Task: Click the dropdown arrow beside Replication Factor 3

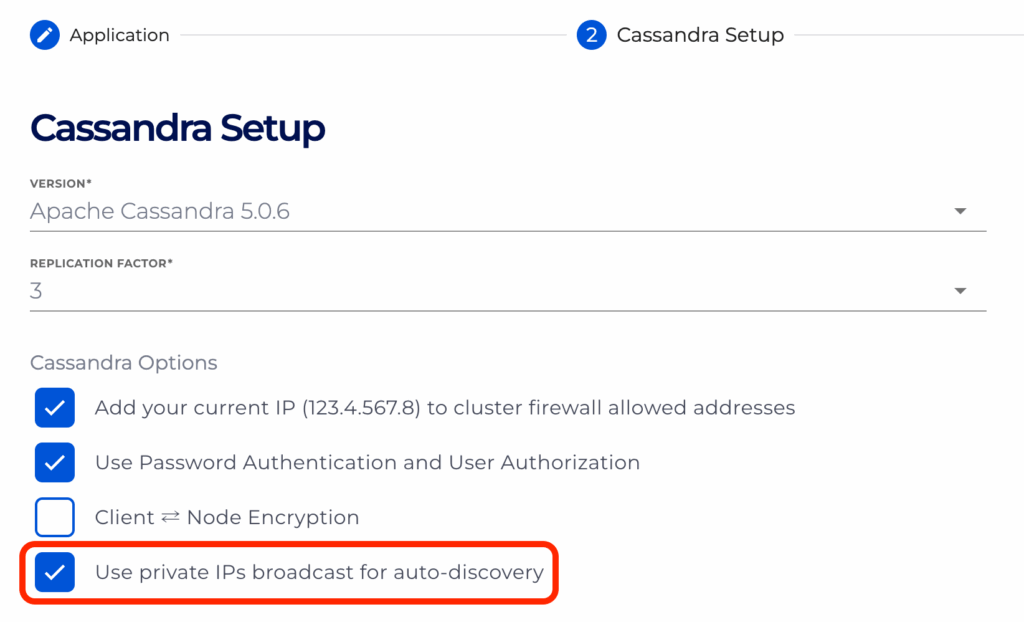Action: point(959,290)
